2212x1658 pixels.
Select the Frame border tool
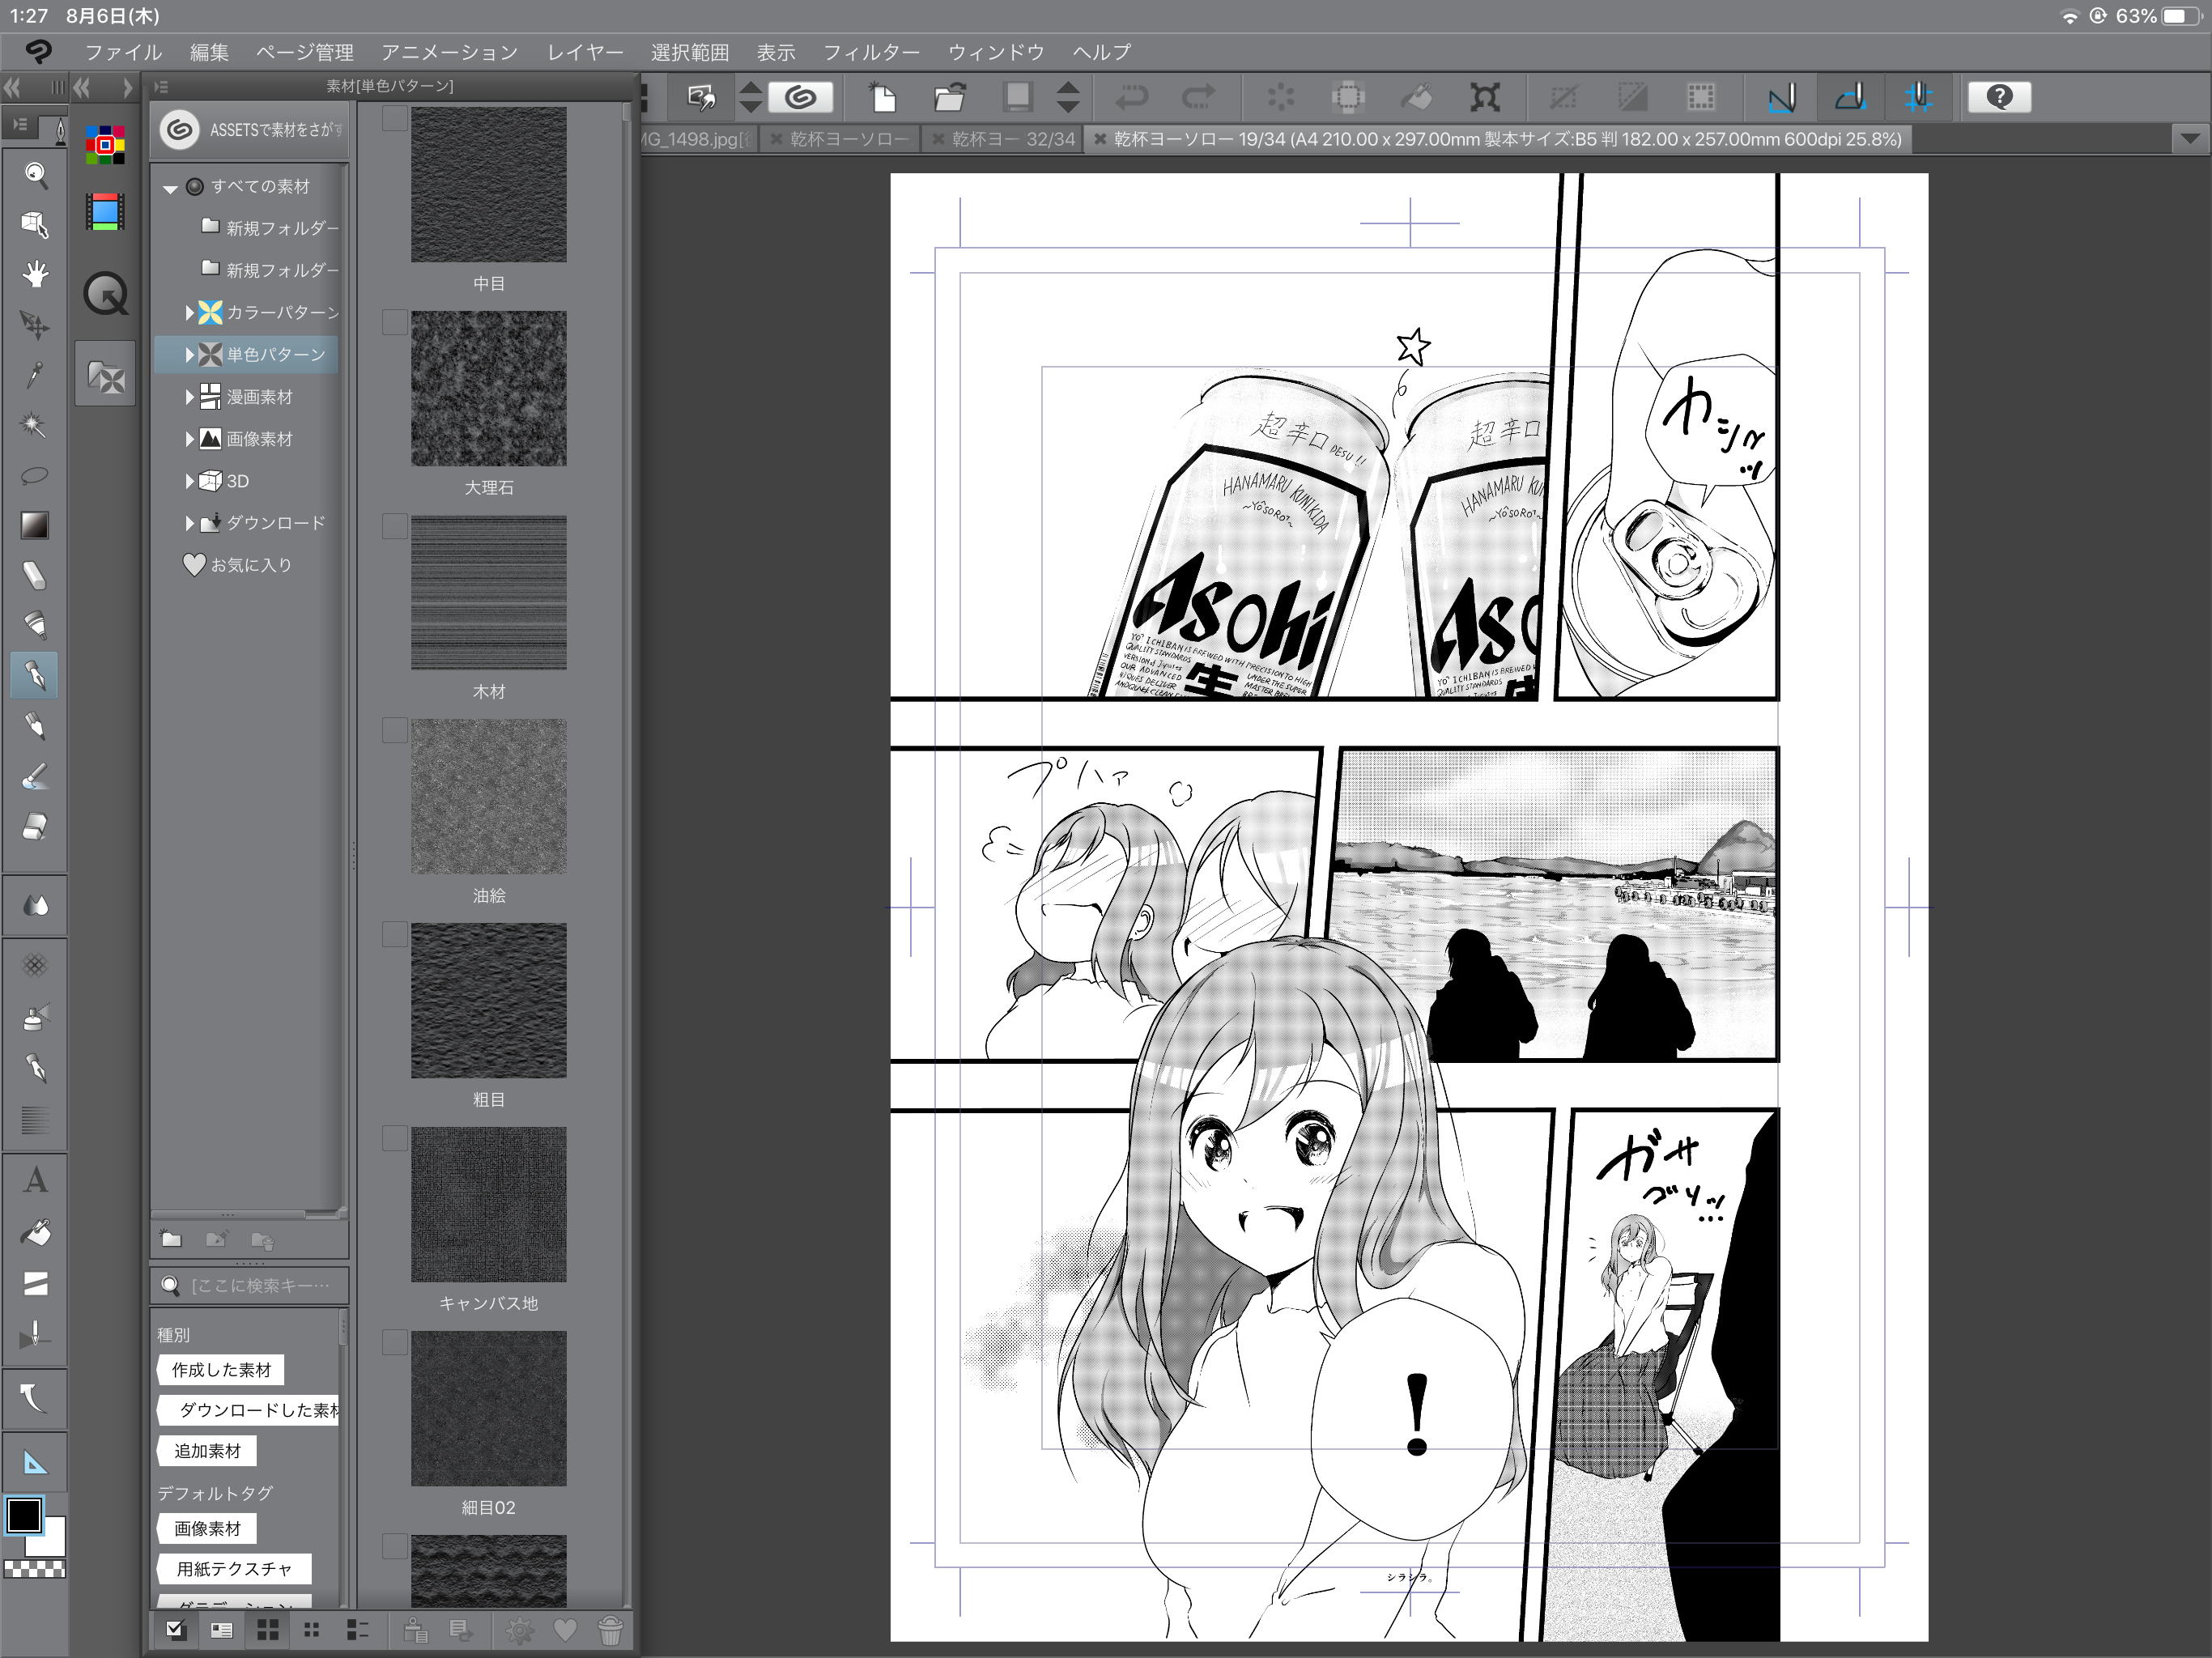pyautogui.click(x=35, y=1284)
